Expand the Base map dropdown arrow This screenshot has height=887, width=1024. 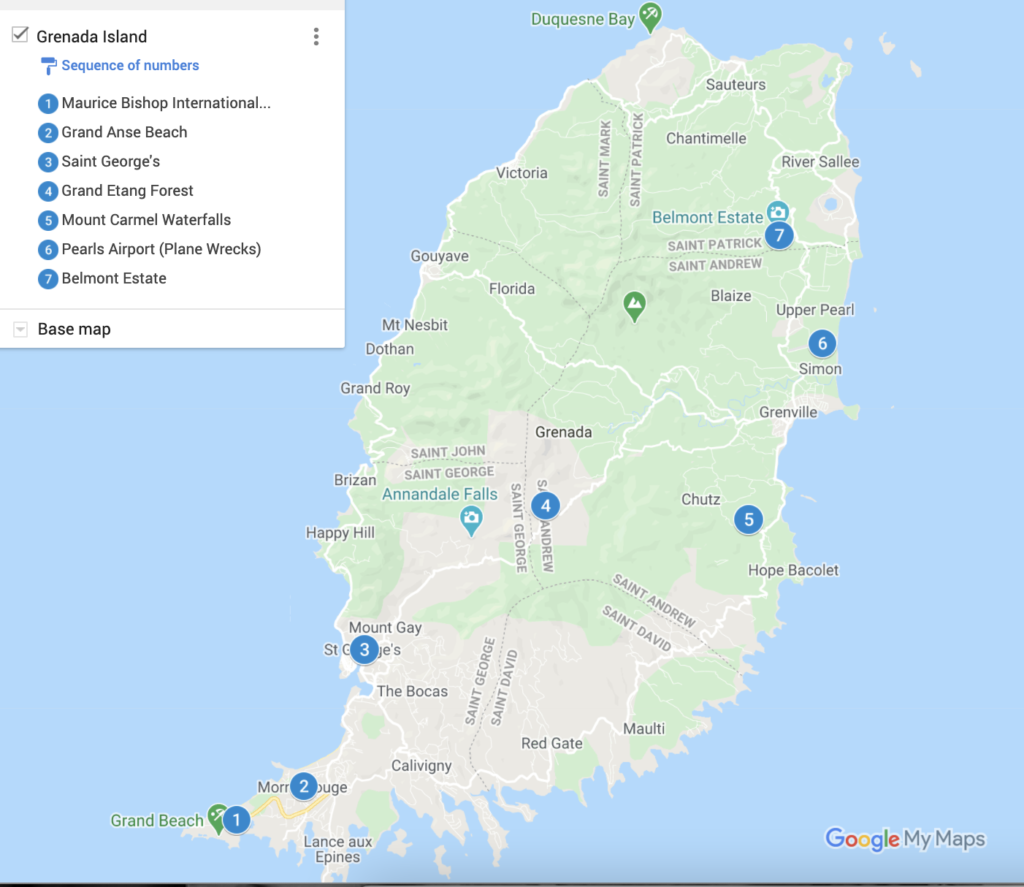[x=20, y=329]
